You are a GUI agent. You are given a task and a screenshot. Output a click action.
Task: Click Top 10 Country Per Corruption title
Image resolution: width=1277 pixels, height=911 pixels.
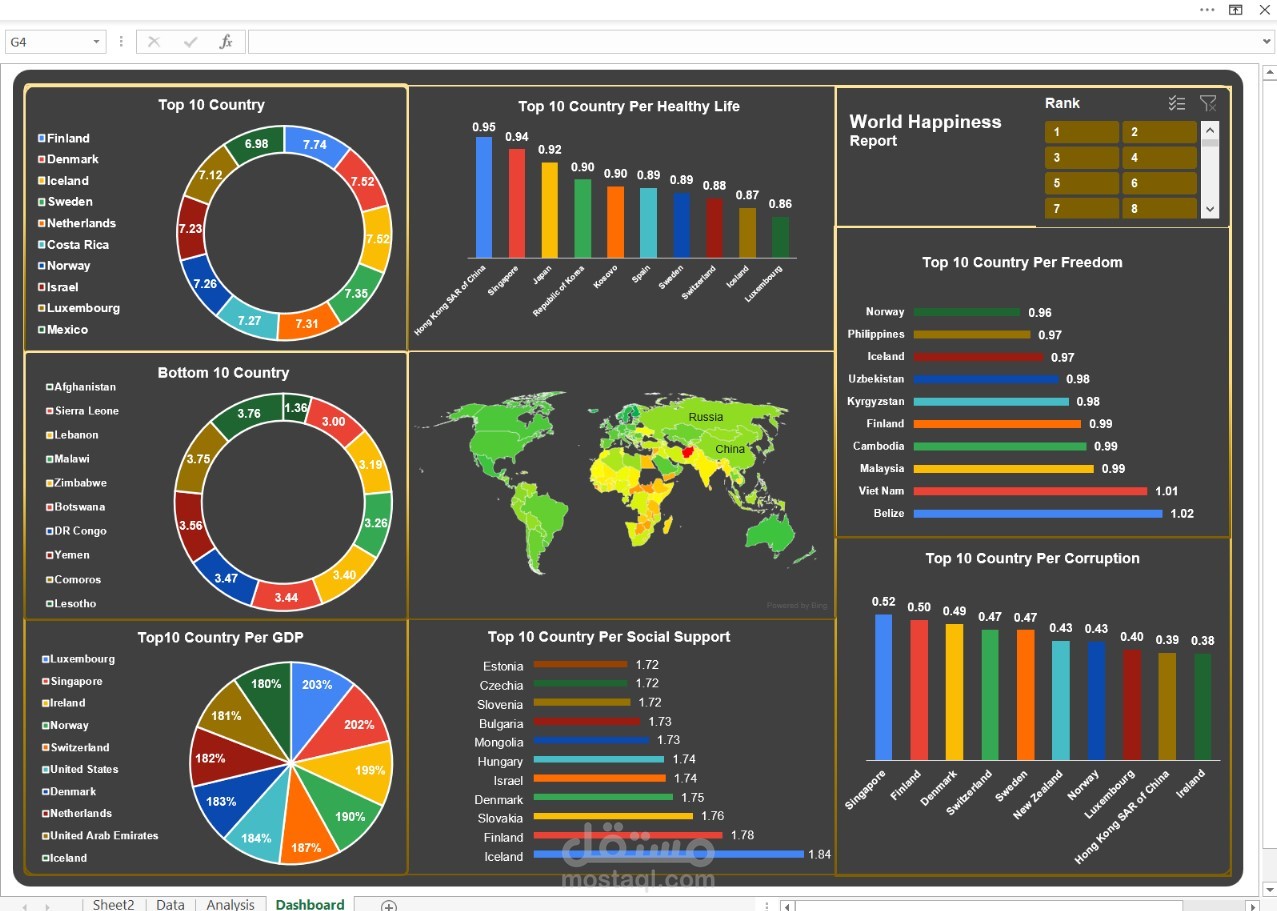coord(1033,558)
